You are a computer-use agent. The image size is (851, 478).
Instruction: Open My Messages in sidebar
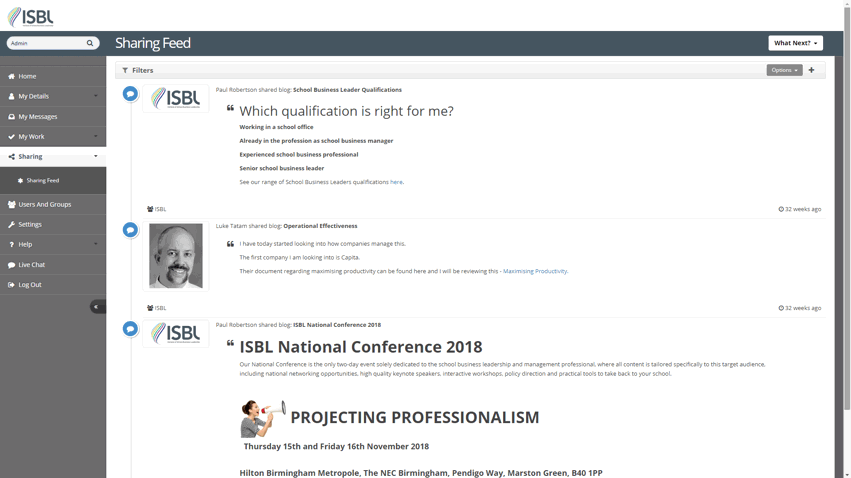[x=53, y=116]
